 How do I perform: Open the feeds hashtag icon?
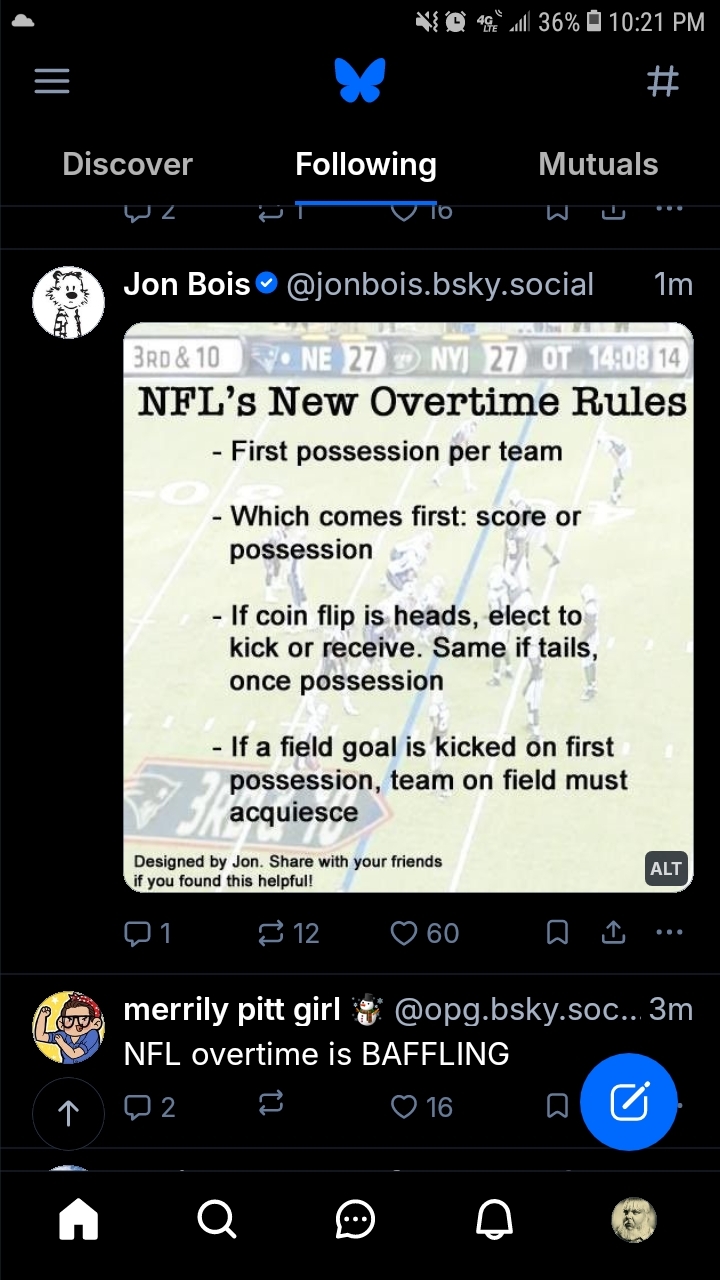coord(663,81)
